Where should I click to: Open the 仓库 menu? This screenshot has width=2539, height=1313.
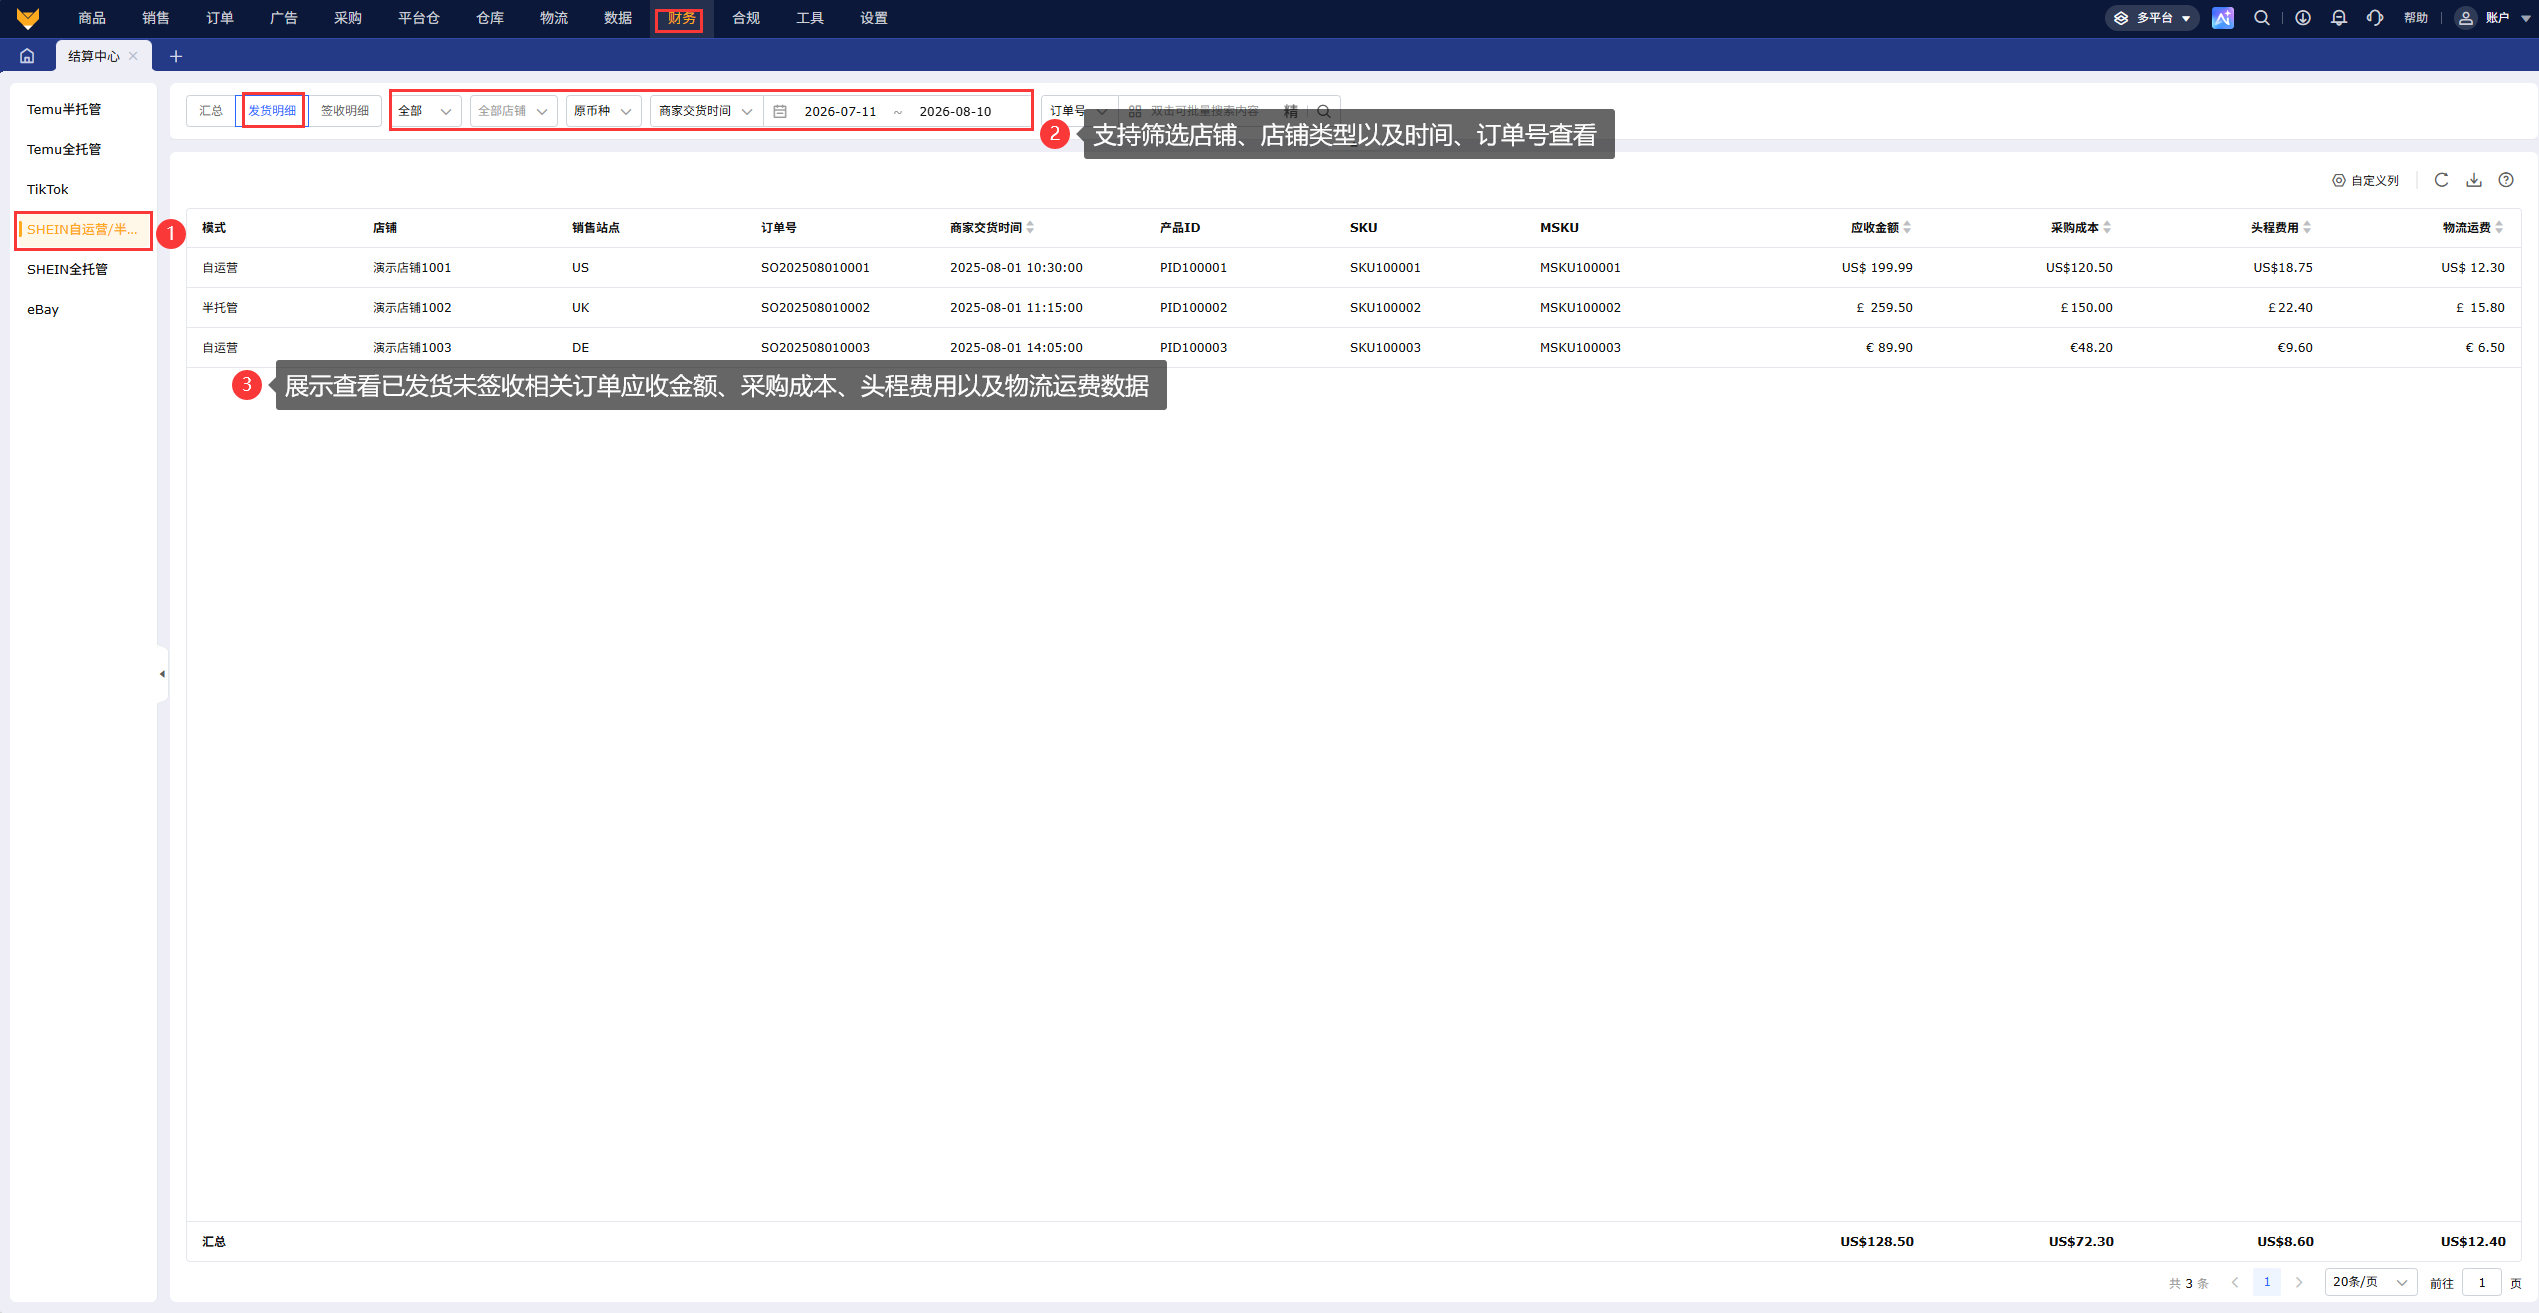point(490,18)
